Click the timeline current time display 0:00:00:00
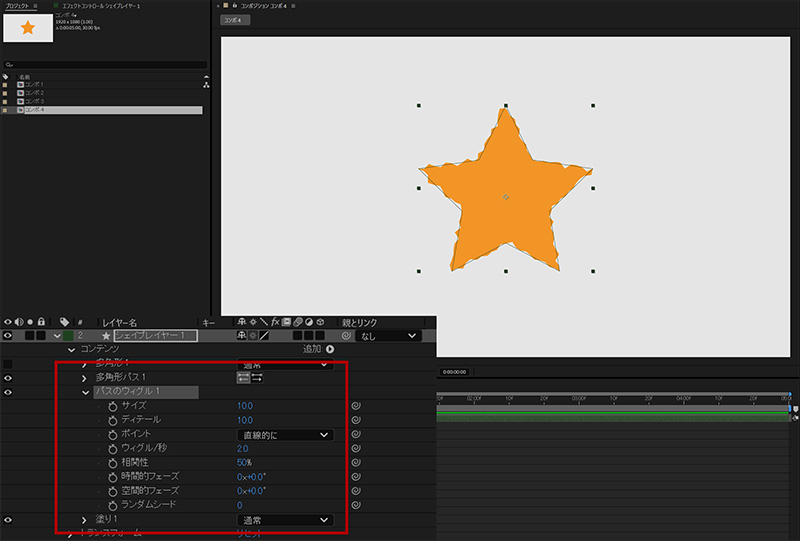The image size is (800, 541). [x=456, y=372]
